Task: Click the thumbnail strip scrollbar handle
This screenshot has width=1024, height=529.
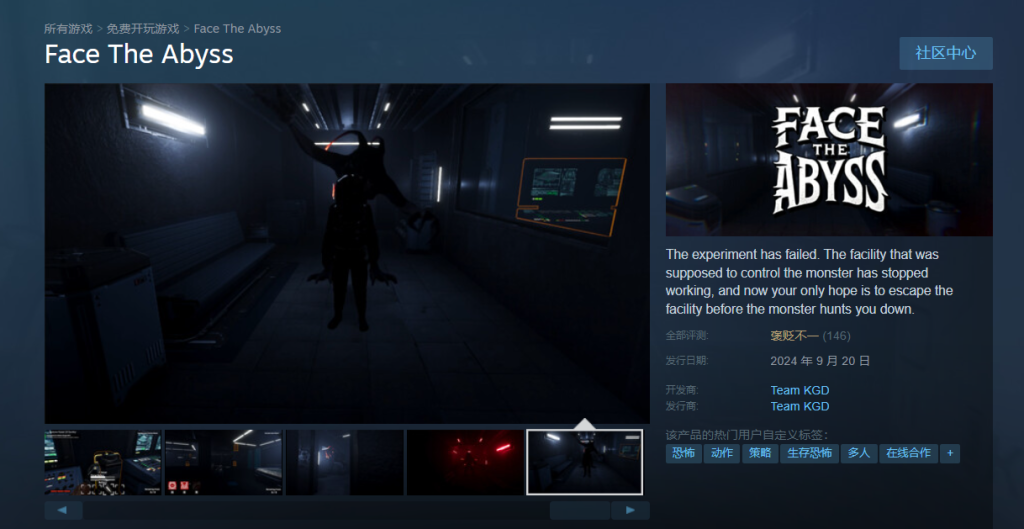Action: click(580, 510)
